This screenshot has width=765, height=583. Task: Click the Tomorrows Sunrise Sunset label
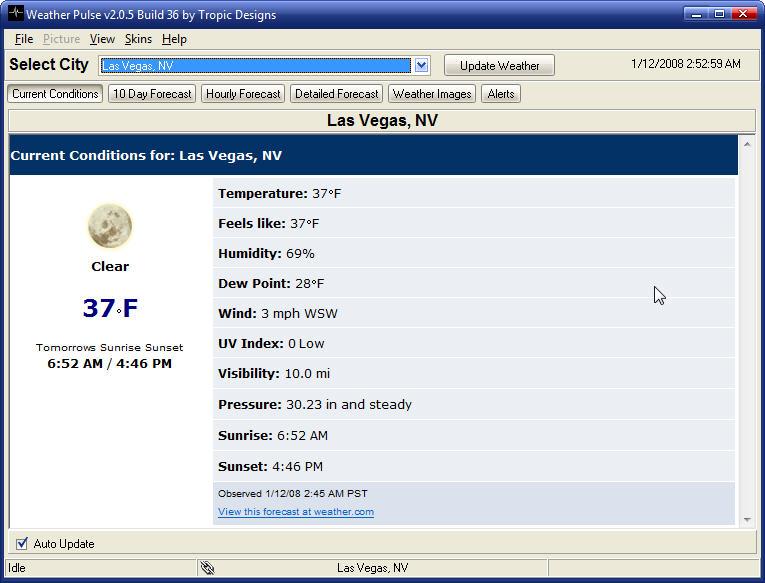[x=110, y=347]
